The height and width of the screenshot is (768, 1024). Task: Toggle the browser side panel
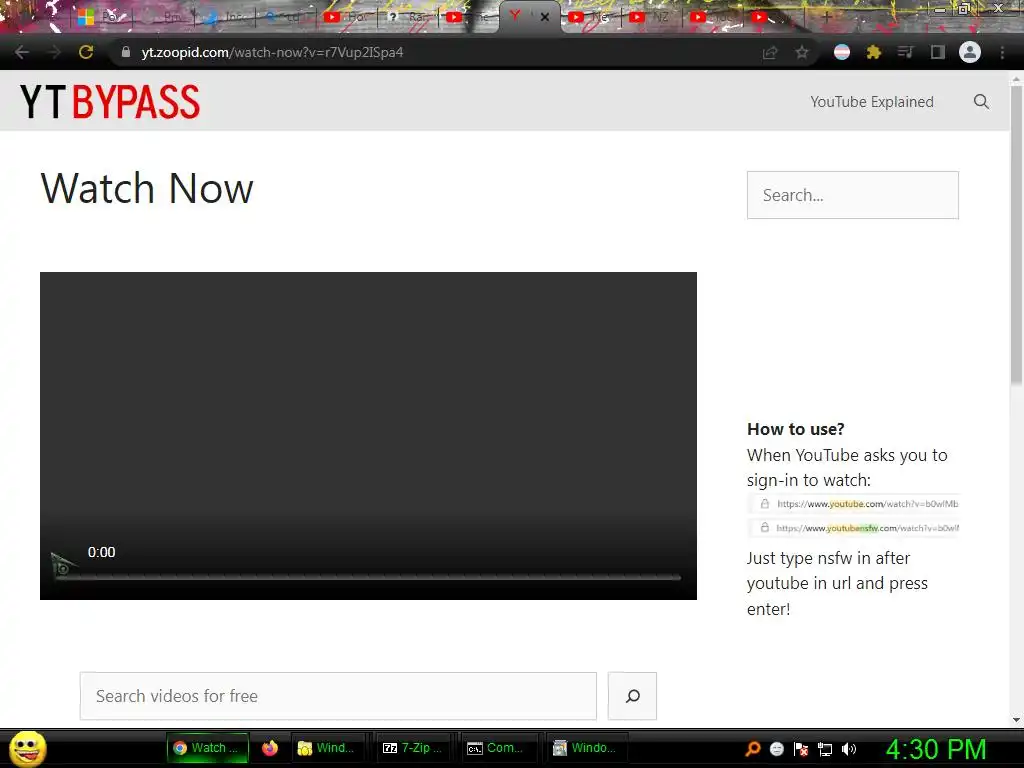pos(938,52)
